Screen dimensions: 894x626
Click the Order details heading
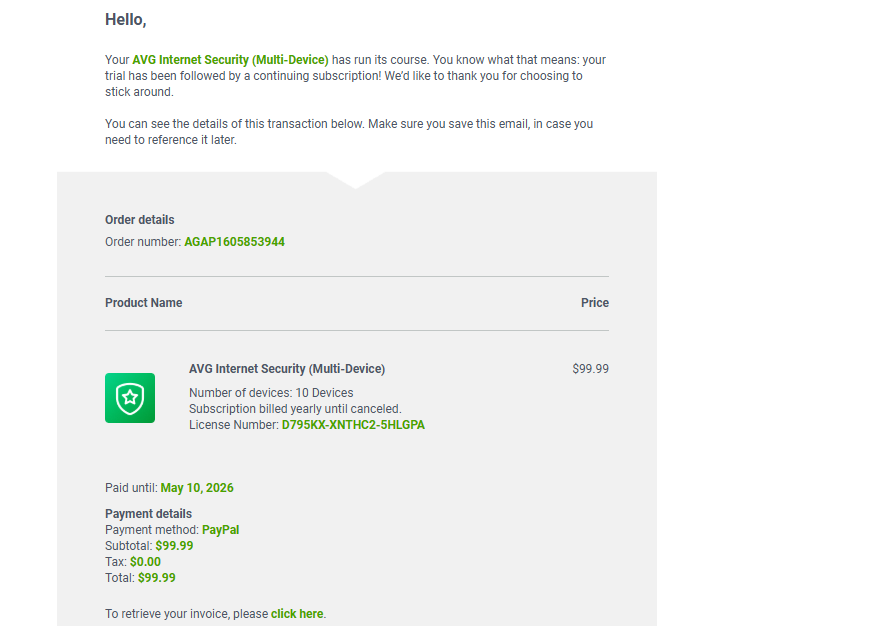tap(140, 219)
